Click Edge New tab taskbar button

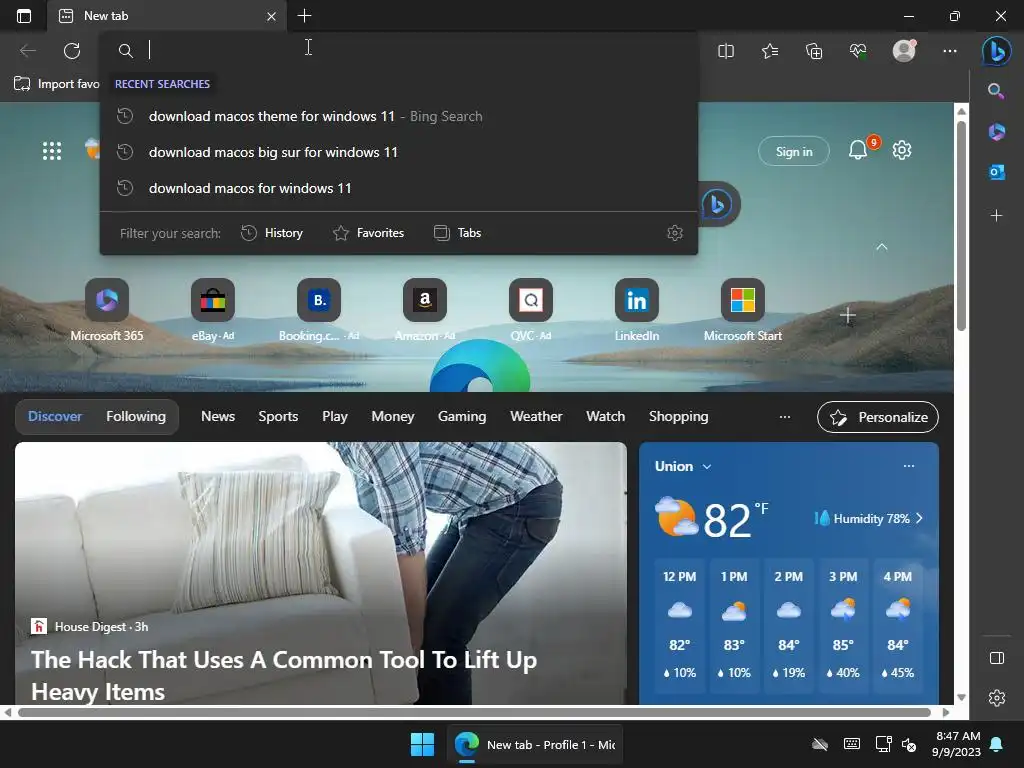[535, 744]
